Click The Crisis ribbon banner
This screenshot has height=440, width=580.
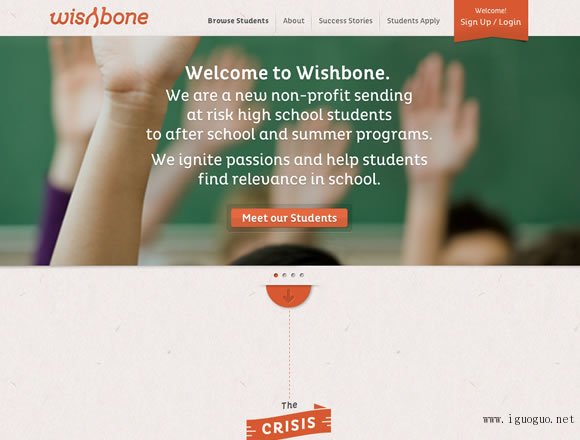click(289, 424)
